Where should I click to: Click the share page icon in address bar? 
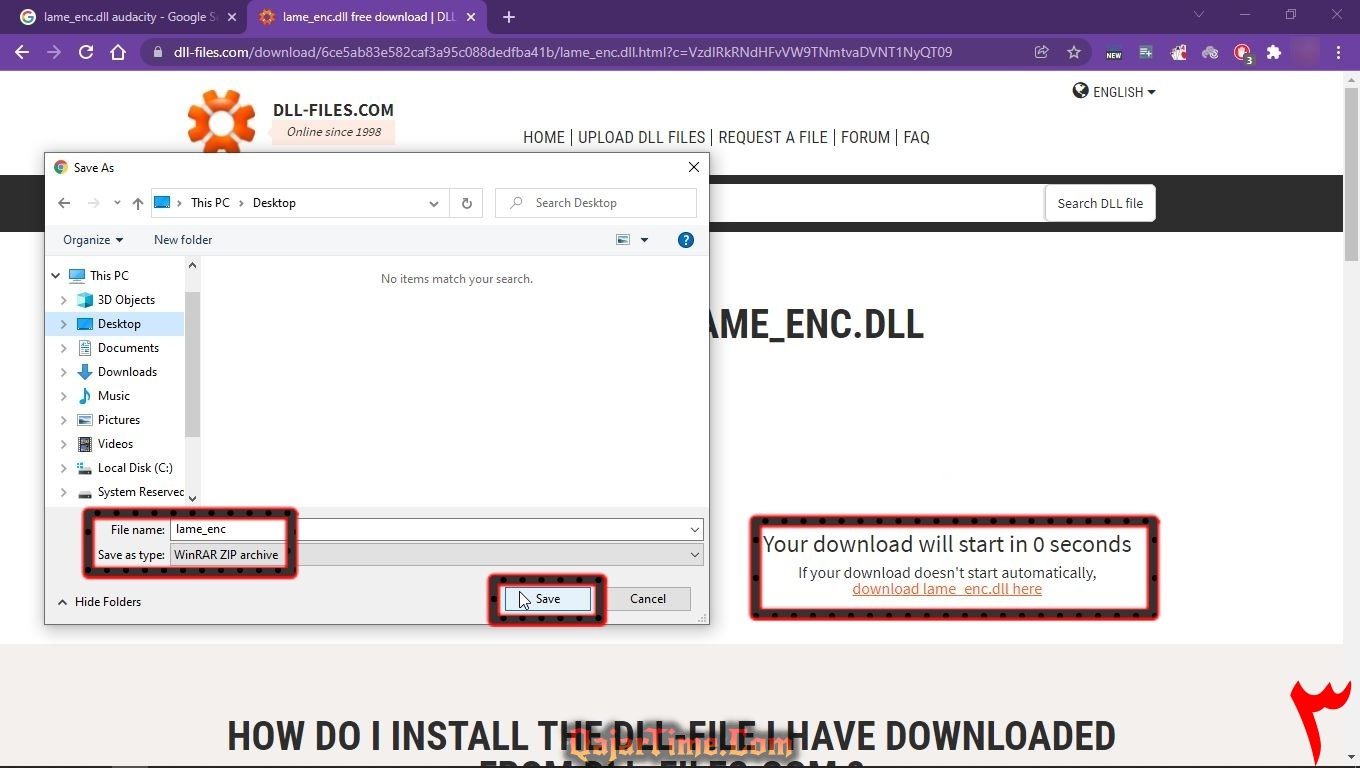click(x=1042, y=53)
